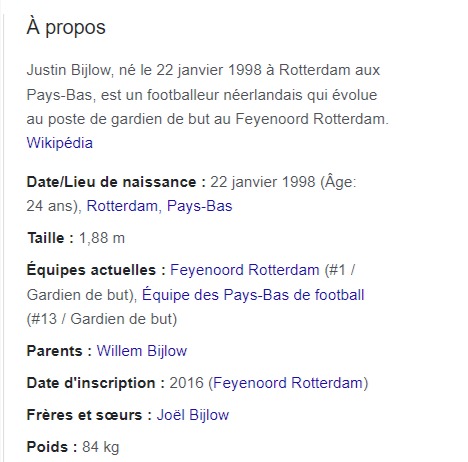Open the Joël Bijlow sibling link
This screenshot has width=468, height=462.
[x=193, y=415]
